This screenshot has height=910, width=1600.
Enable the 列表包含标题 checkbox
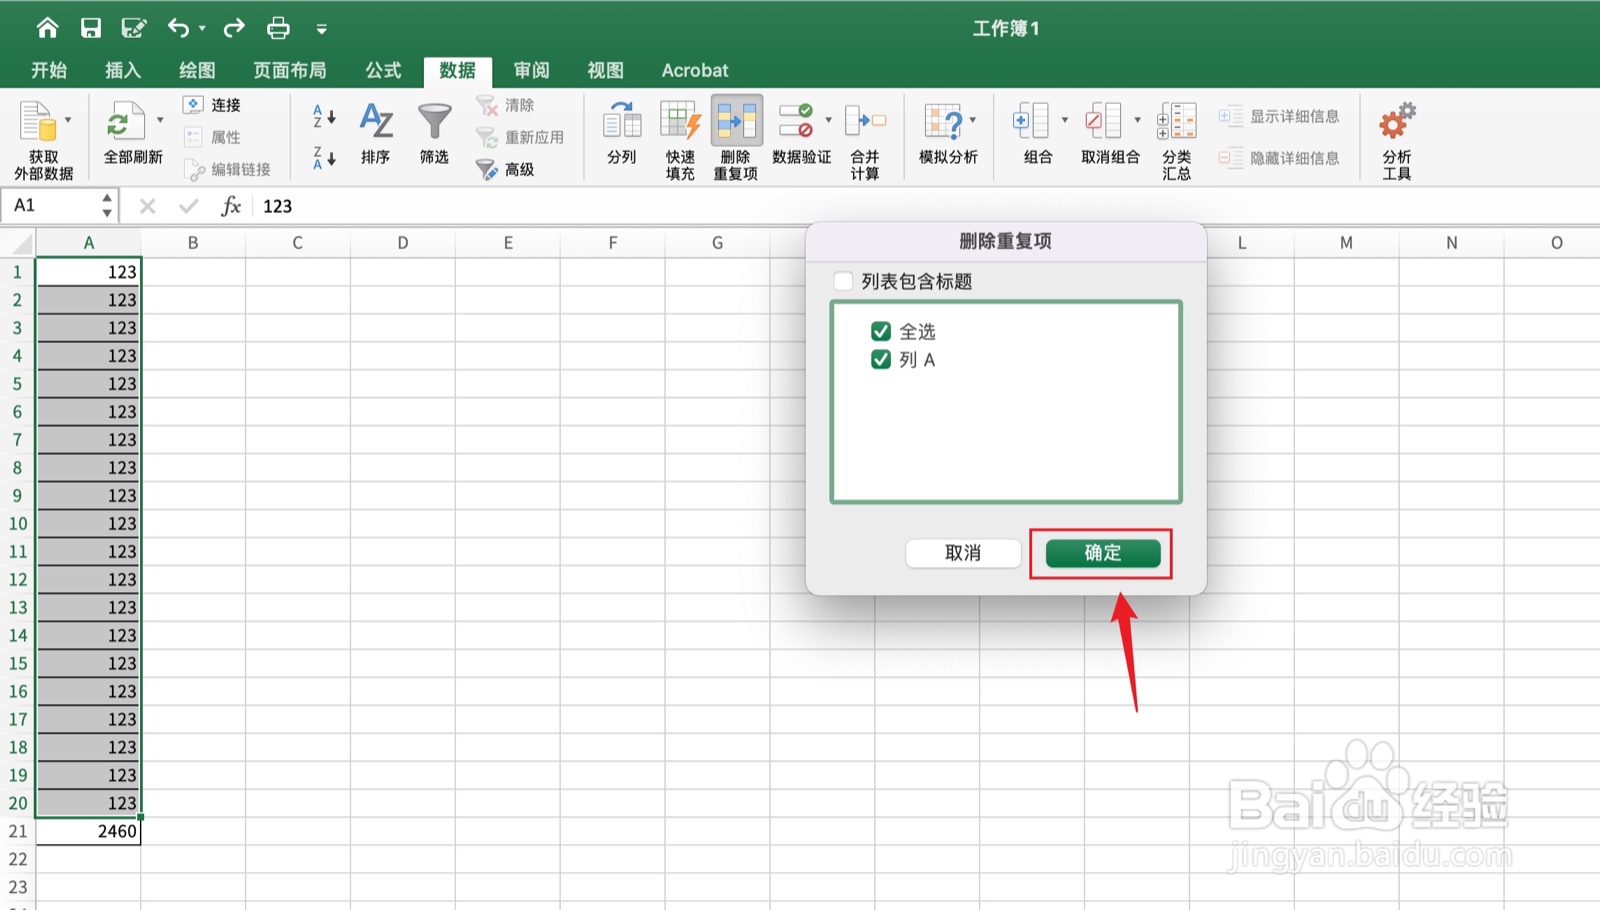[843, 281]
